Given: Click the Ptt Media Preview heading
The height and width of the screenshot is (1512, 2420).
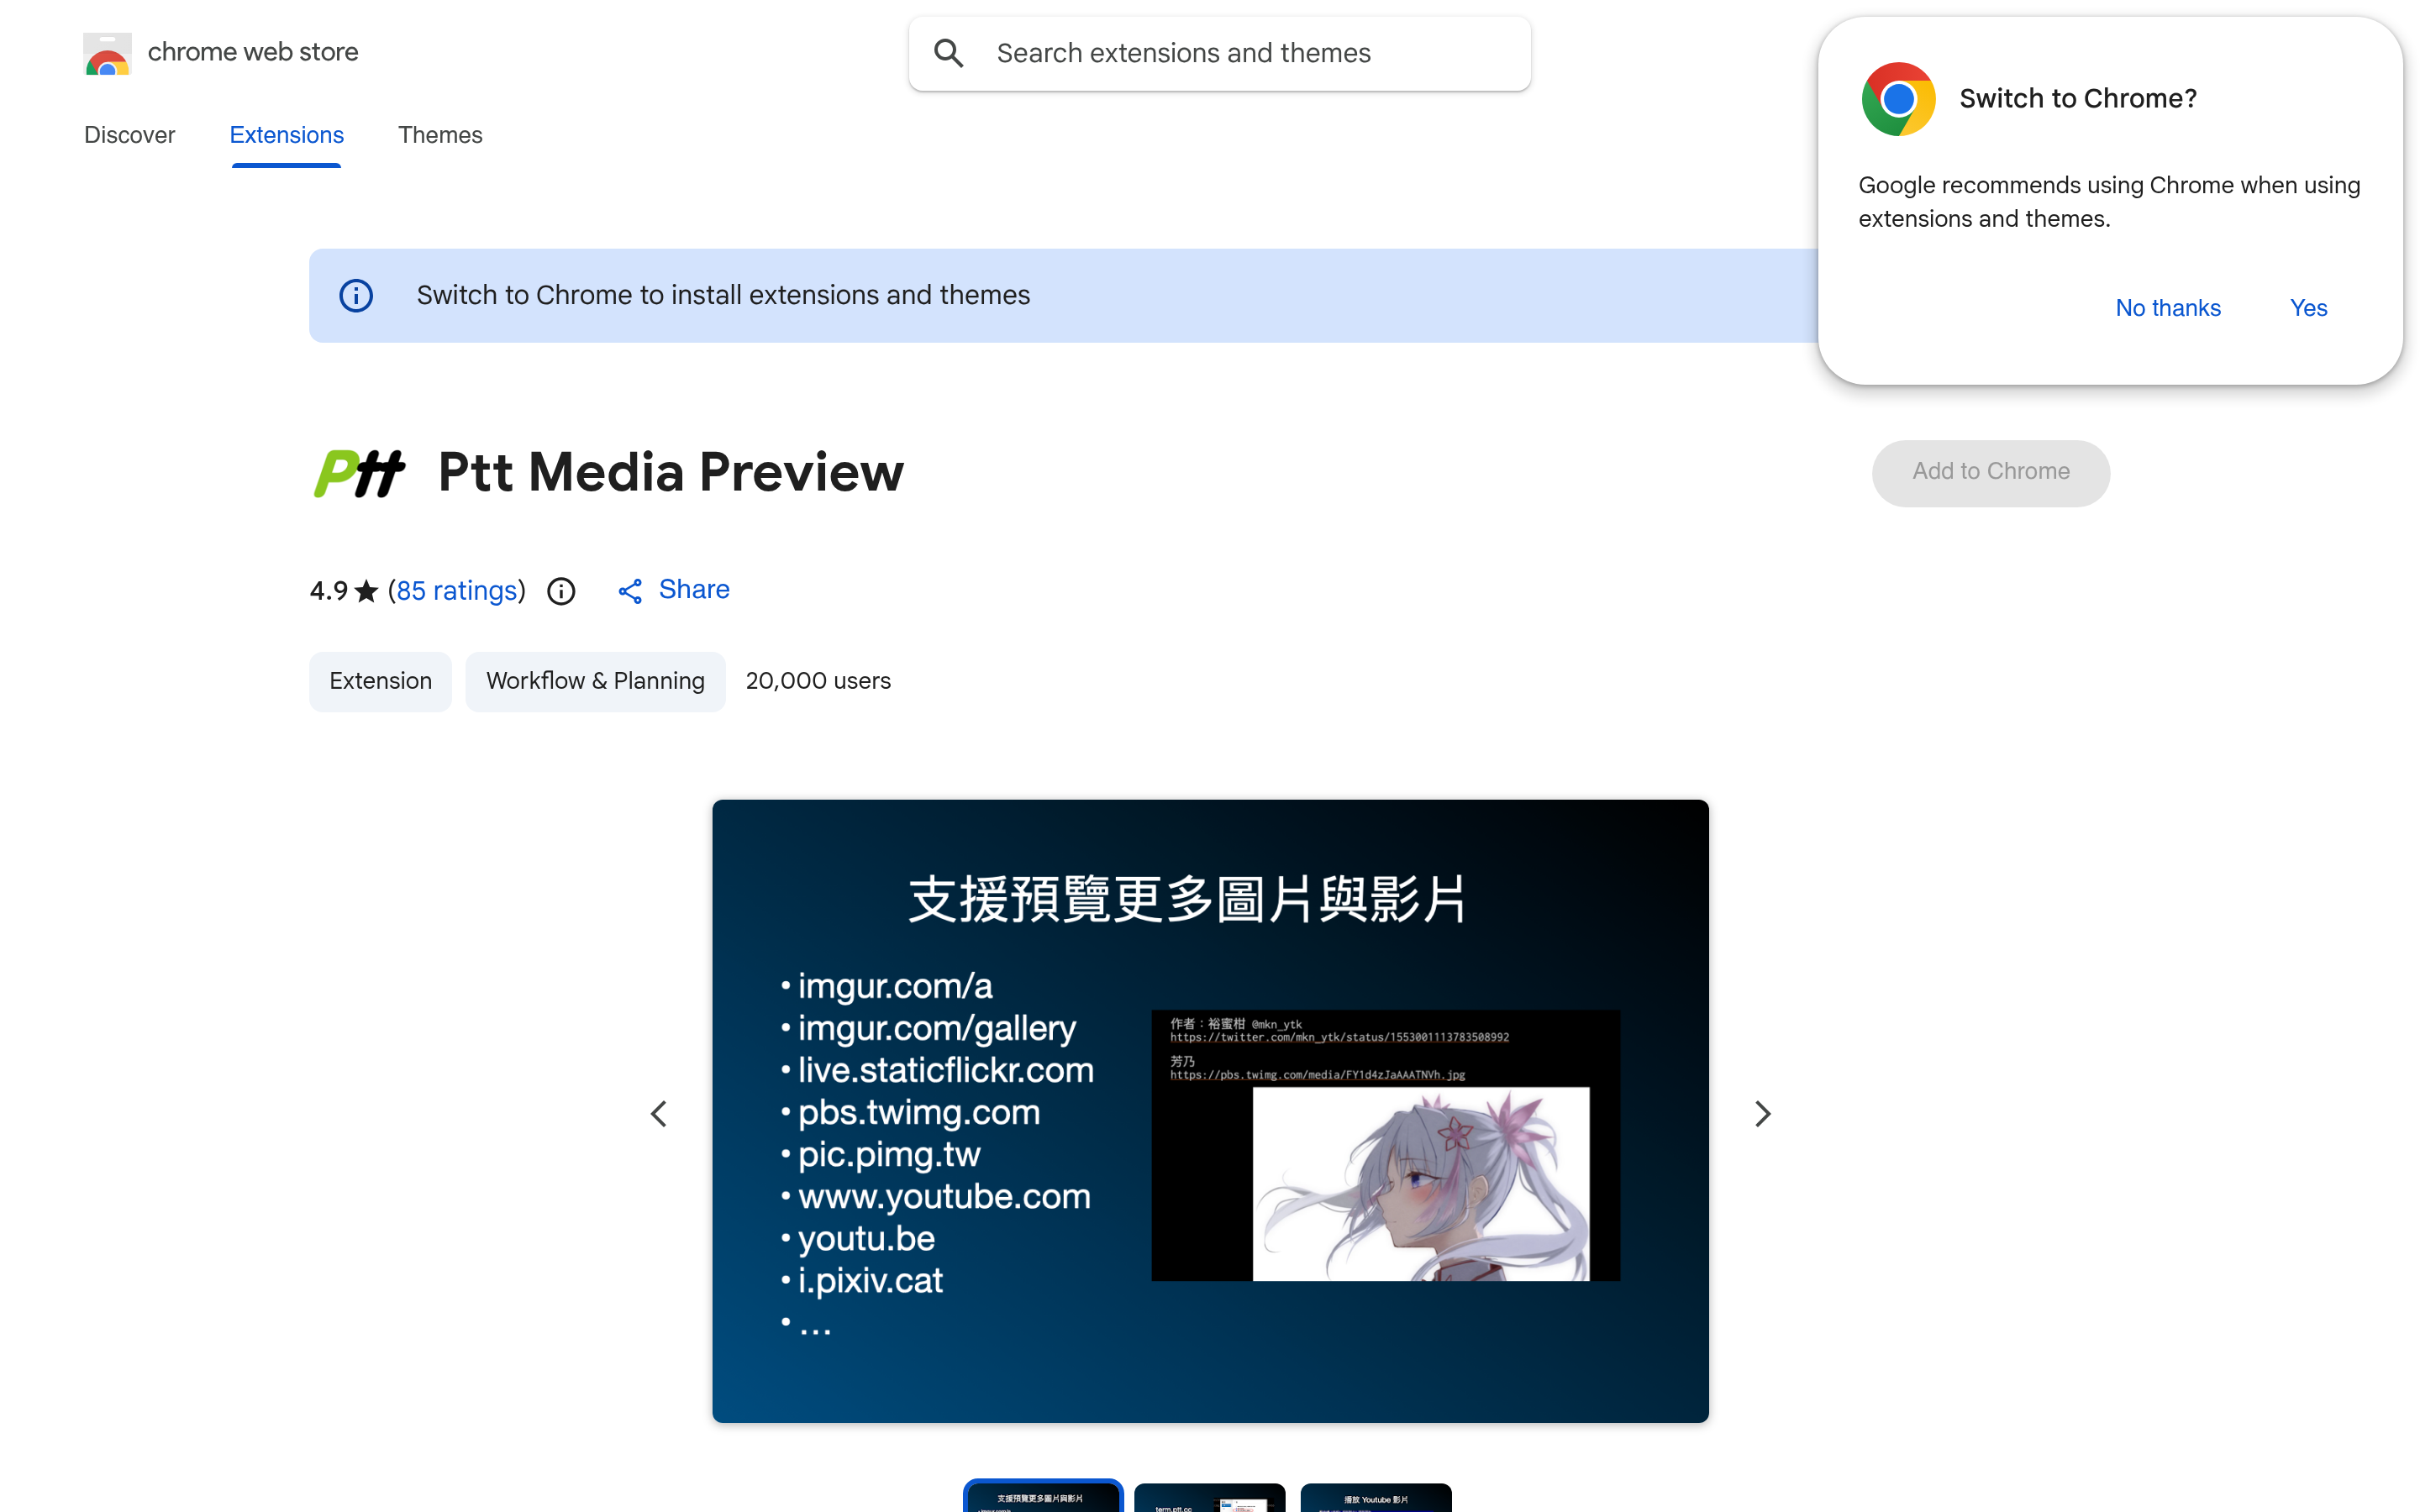Looking at the screenshot, I should [671, 473].
